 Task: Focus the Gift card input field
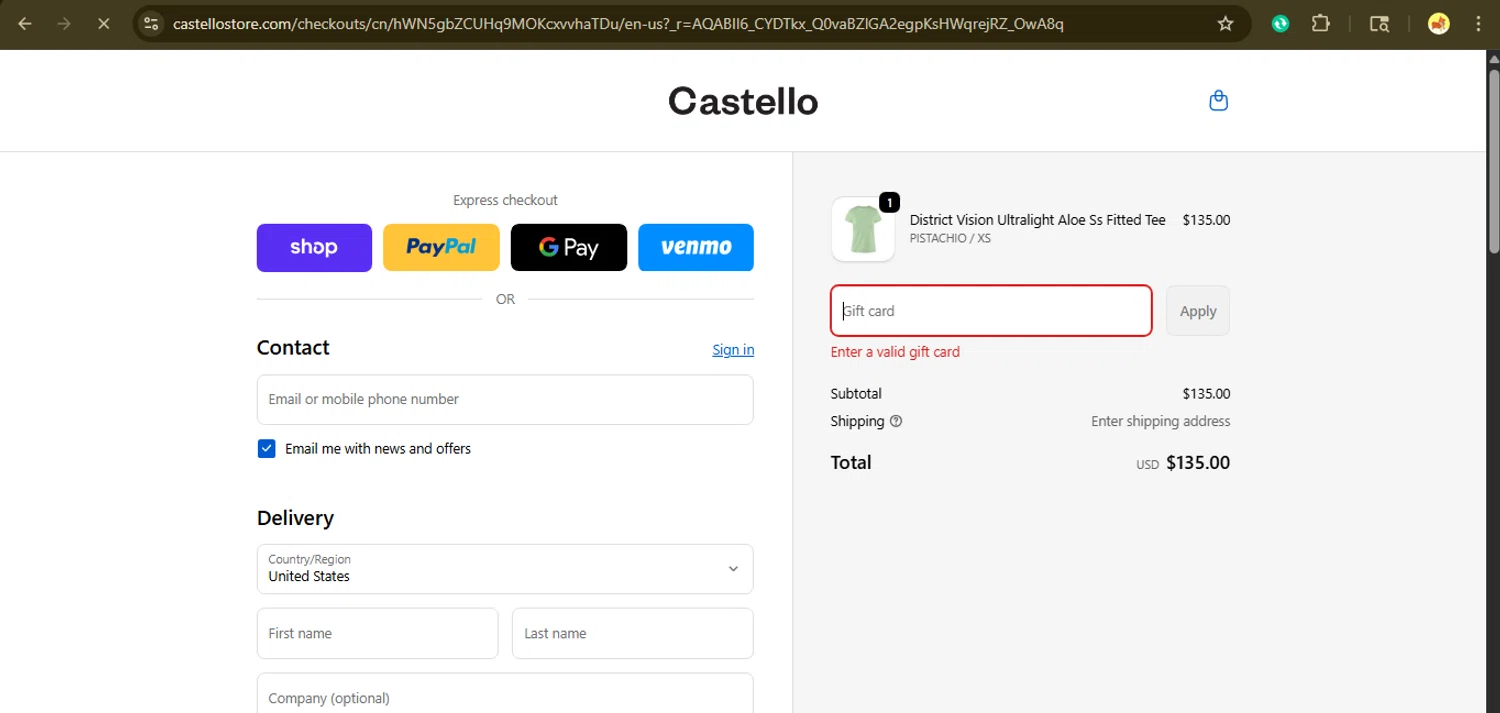click(x=991, y=311)
